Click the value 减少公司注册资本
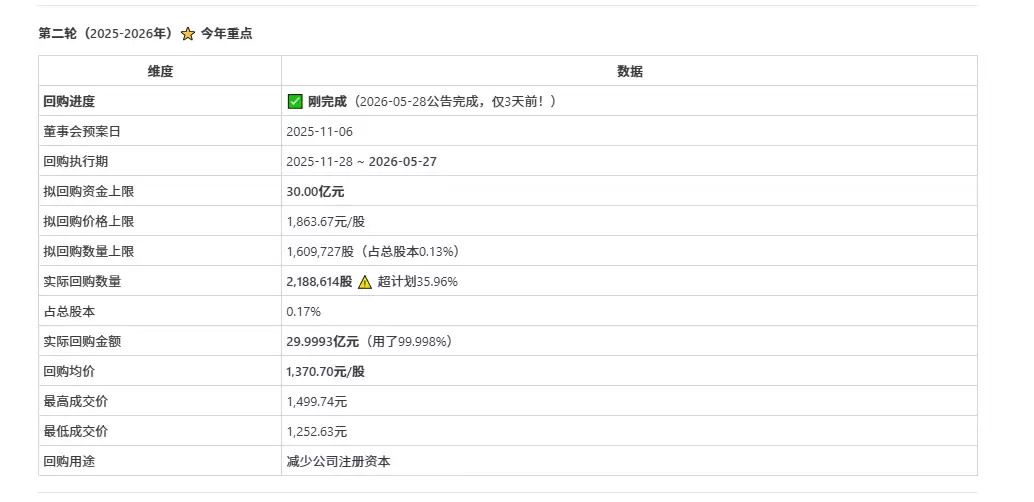Viewport: 1034px width, 502px height. [x=338, y=462]
